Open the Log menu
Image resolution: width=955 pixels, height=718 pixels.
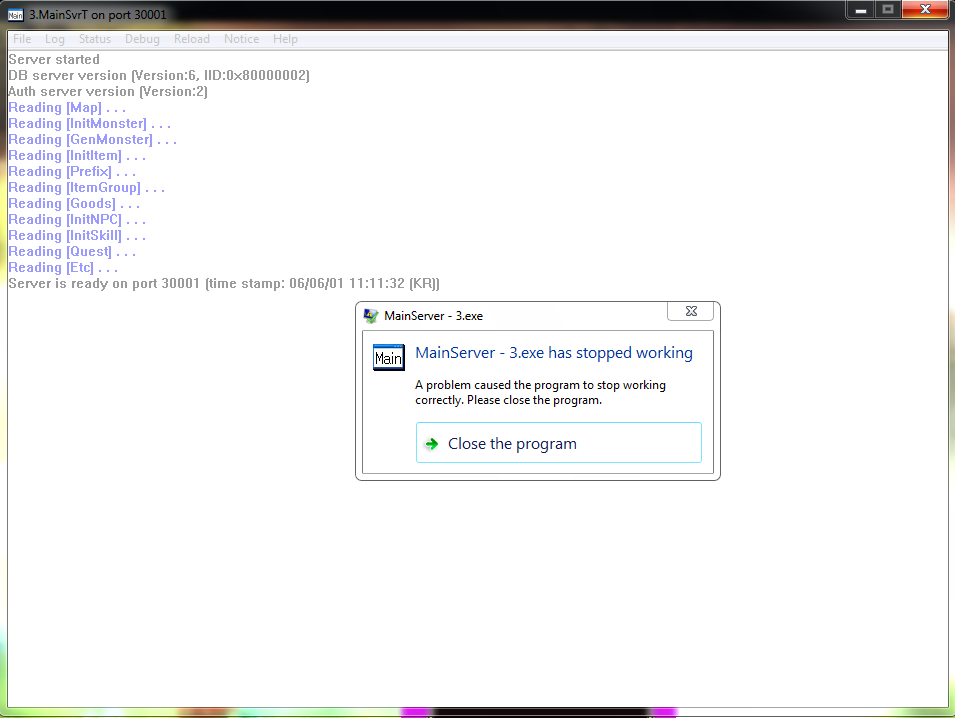(x=55, y=39)
